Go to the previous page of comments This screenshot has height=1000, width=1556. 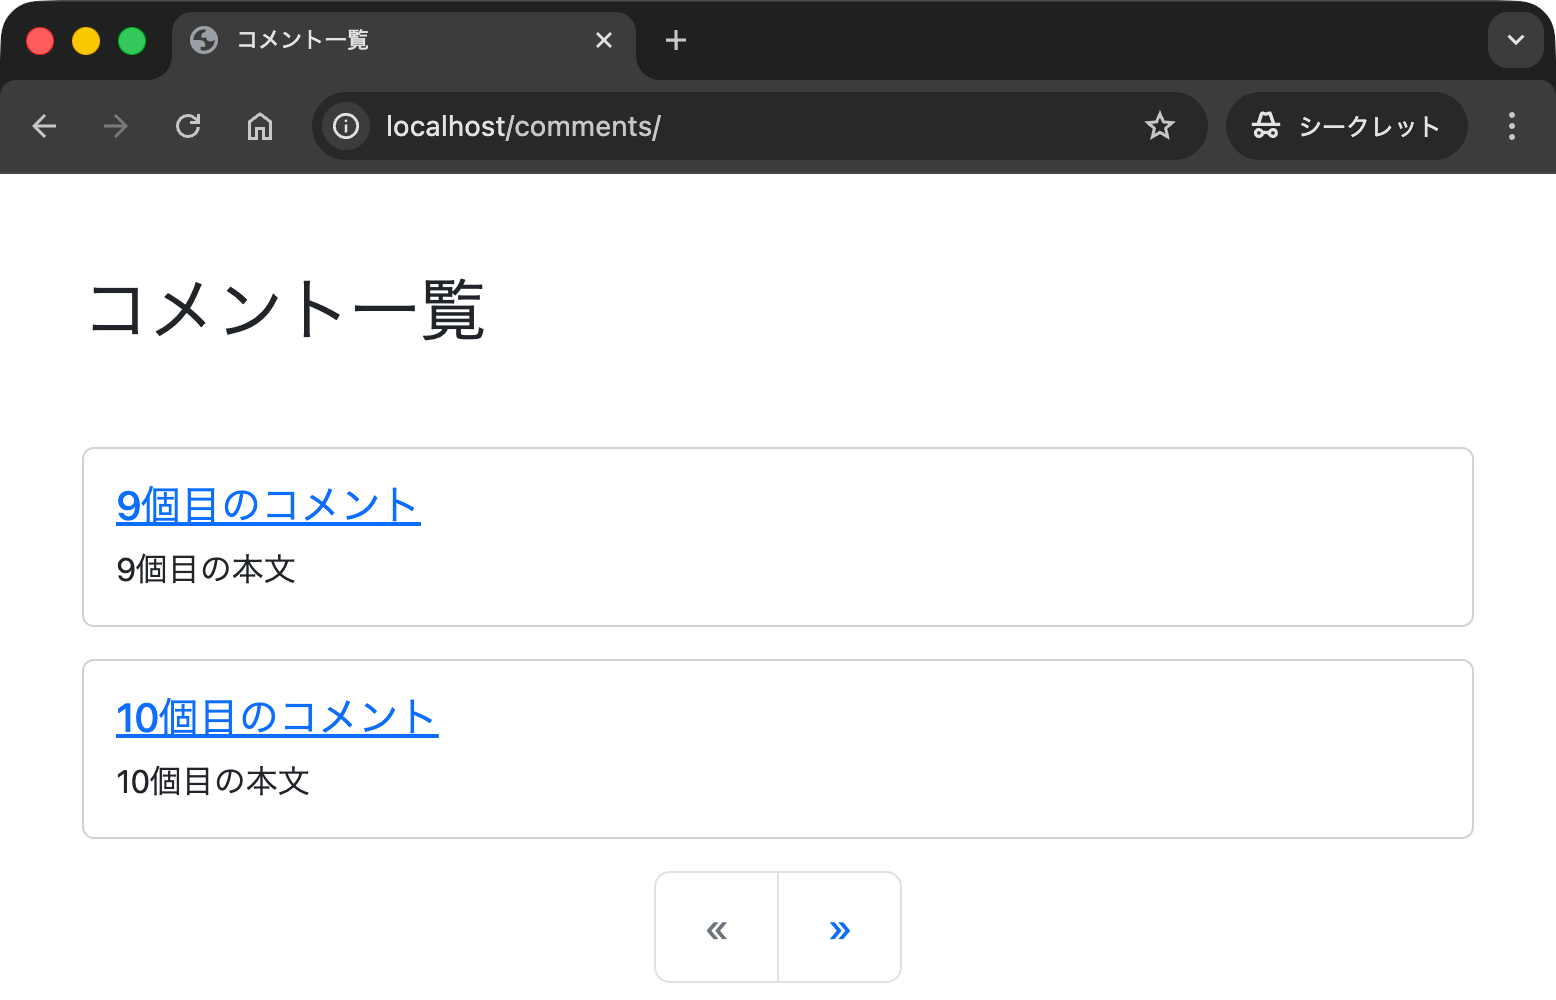[716, 928]
